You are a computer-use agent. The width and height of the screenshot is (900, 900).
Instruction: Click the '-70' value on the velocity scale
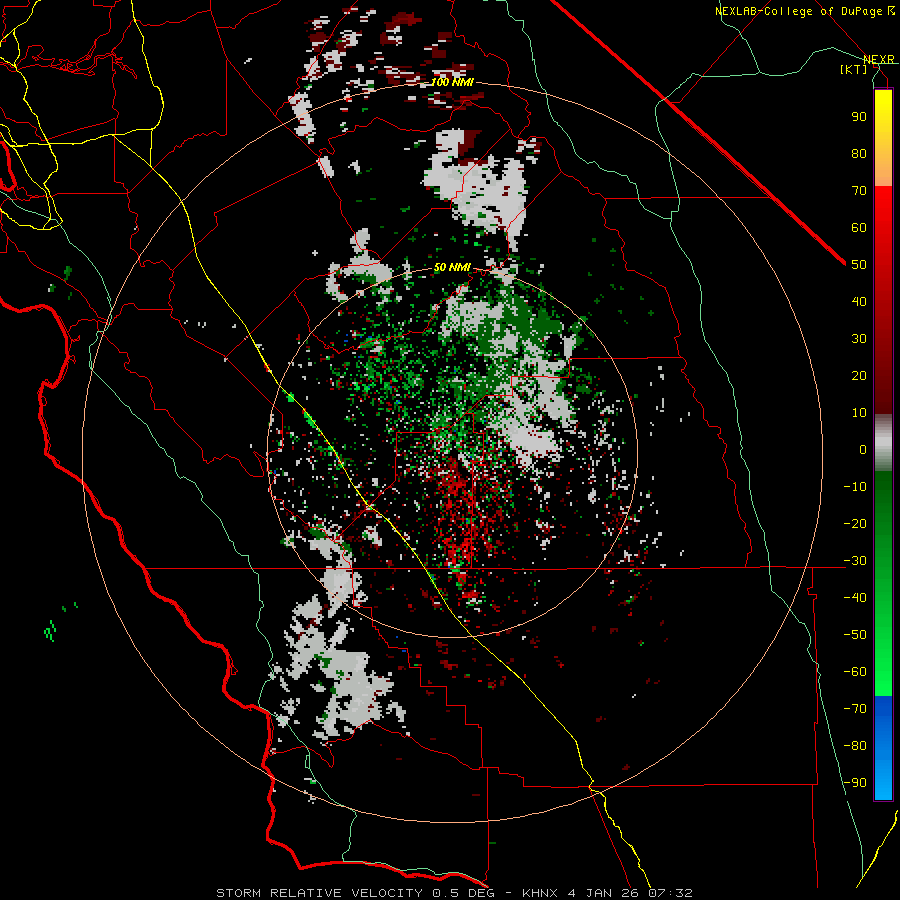coord(855,709)
